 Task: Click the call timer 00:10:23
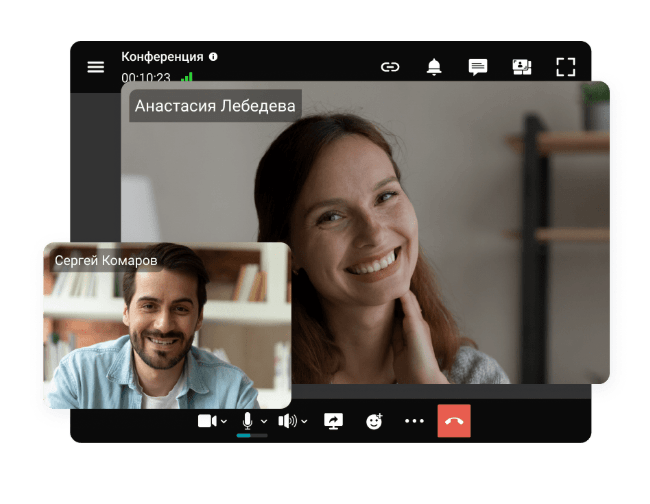tap(146, 77)
